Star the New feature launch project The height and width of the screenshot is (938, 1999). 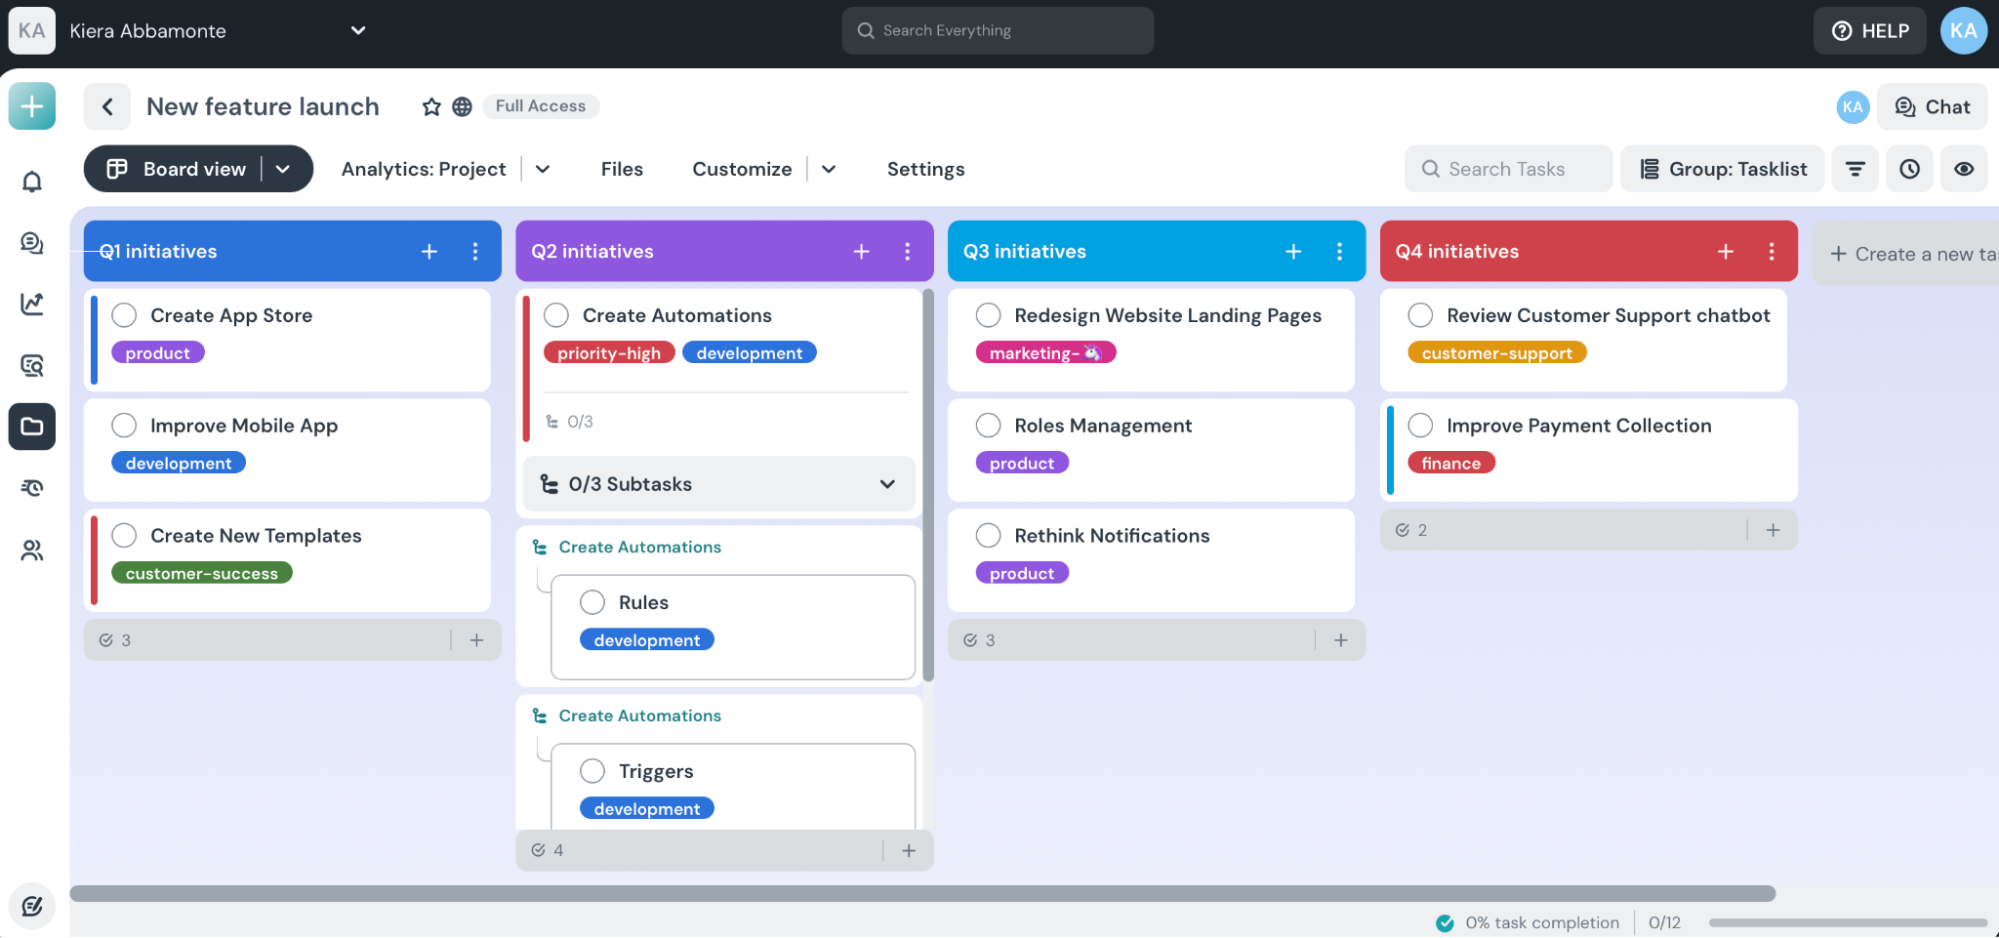(431, 107)
